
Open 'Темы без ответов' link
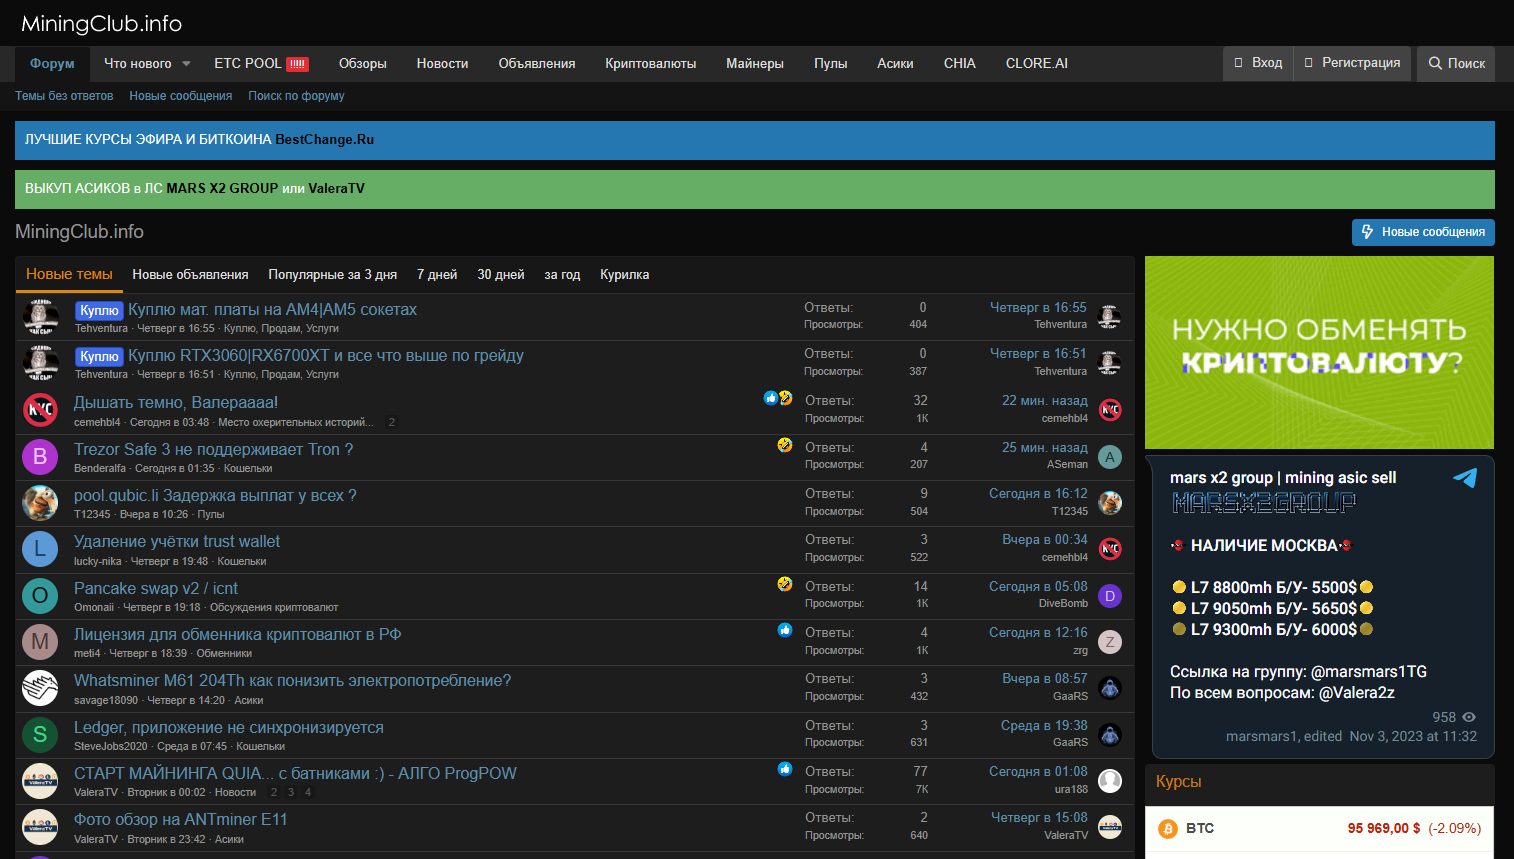click(64, 96)
